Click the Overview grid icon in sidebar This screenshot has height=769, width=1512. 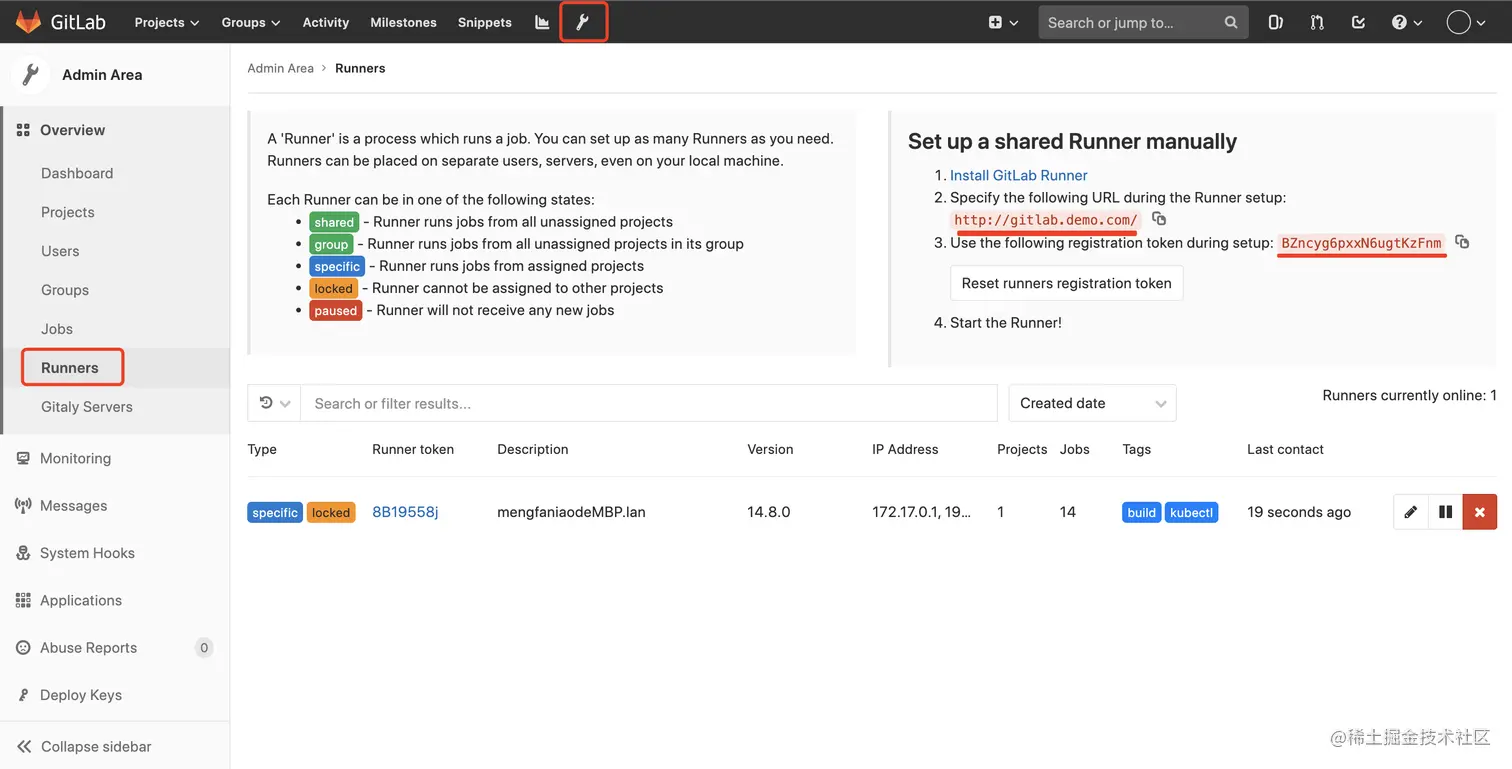coord(23,130)
